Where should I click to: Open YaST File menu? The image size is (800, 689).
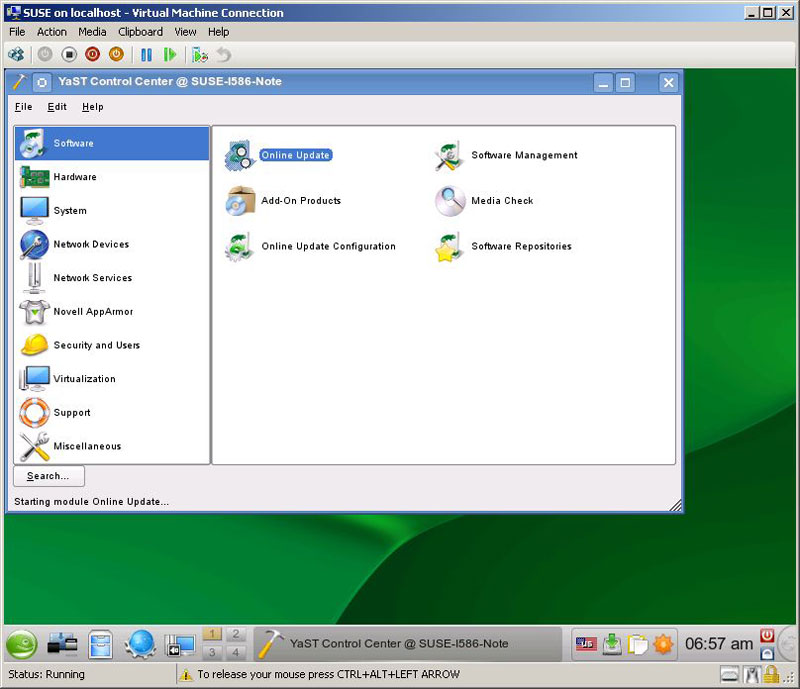tap(23, 107)
